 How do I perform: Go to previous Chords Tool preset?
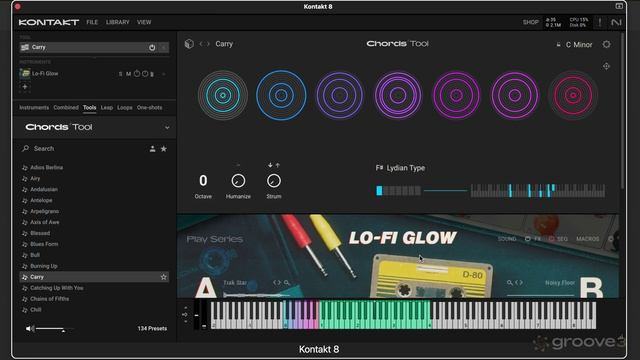click(x=201, y=44)
